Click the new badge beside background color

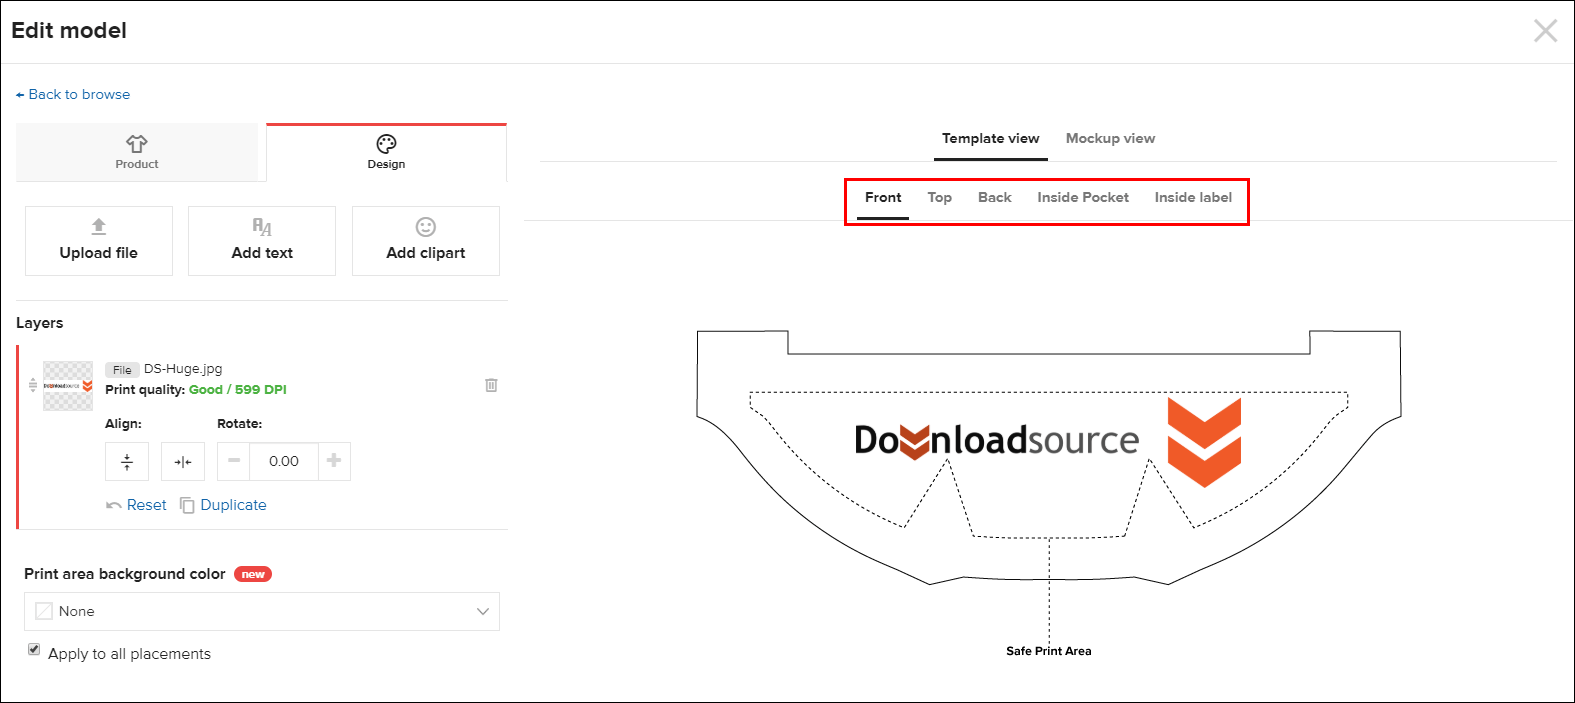pyautogui.click(x=253, y=574)
